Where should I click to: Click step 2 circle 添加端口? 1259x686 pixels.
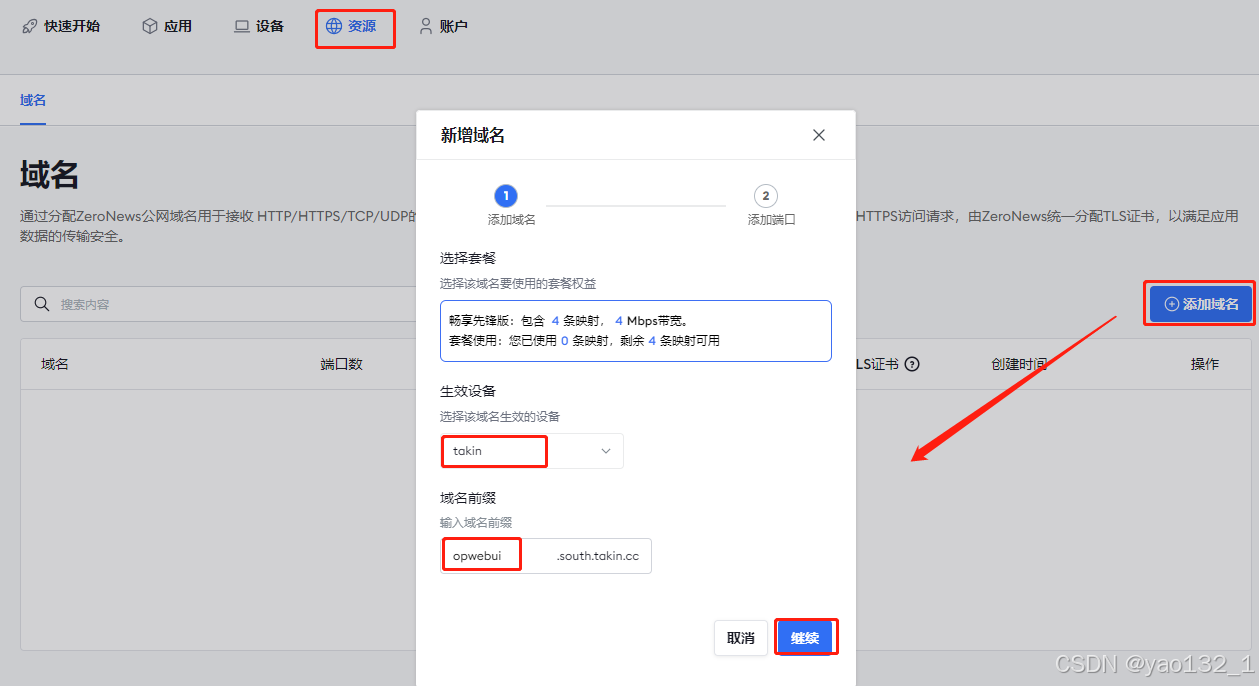point(766,196)
